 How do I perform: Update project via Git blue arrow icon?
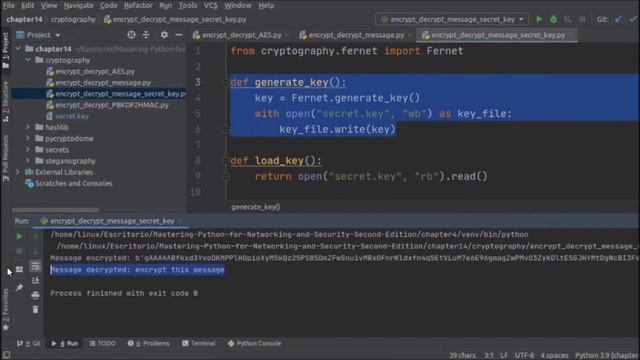(618, 19)
